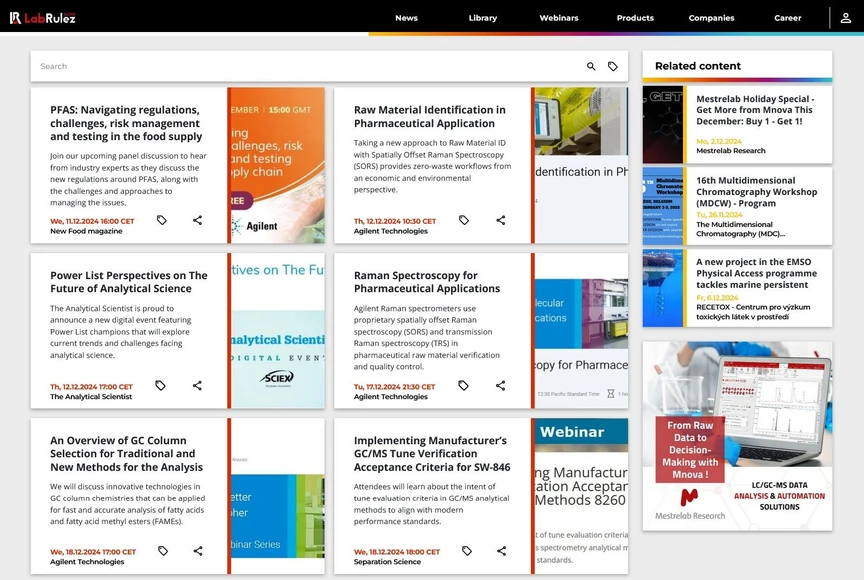Click the 'Related content' heading
864x580 pixels.
(698, 66)
